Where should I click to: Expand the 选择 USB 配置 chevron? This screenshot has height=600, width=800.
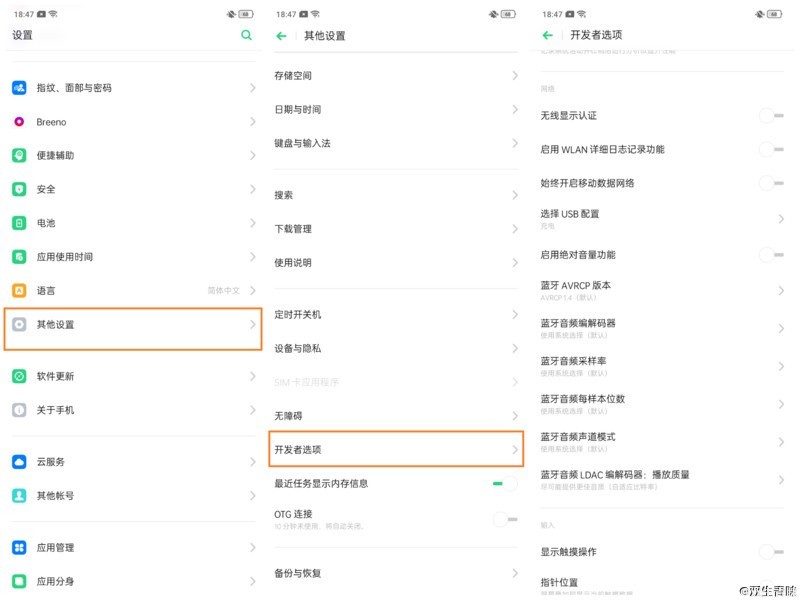[781, 219]
